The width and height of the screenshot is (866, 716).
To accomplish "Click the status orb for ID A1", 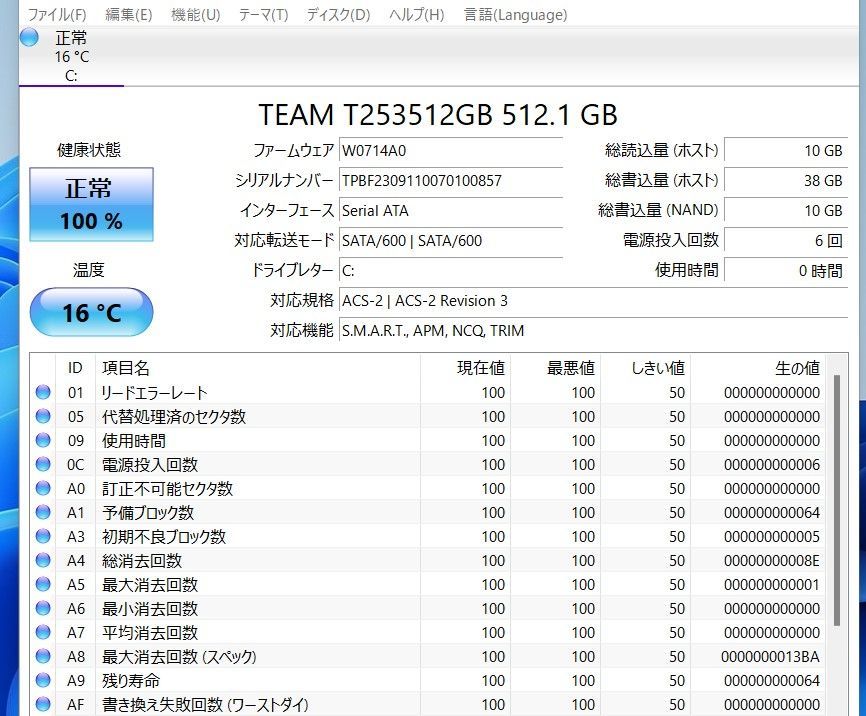I will pyautogui.click(x=43, y=512).
